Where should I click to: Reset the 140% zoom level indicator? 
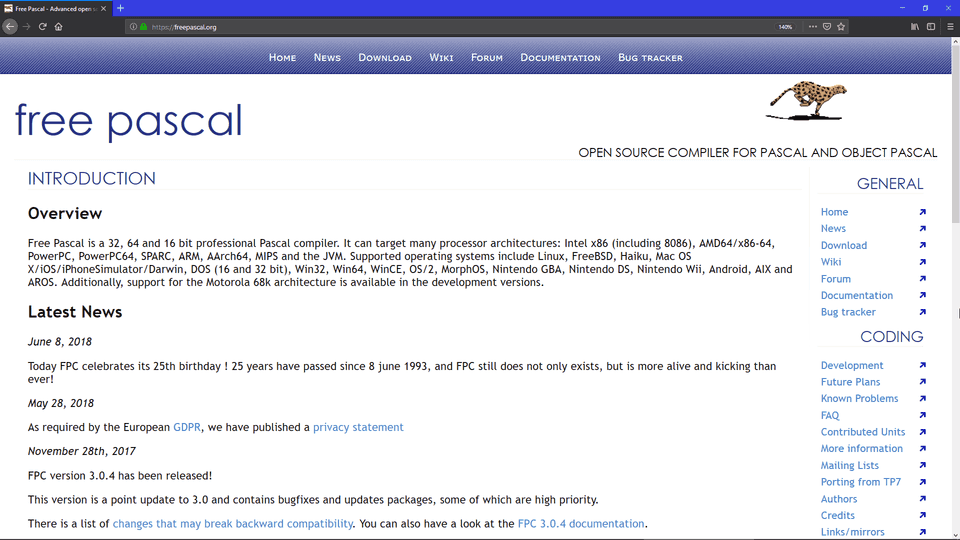785,27
